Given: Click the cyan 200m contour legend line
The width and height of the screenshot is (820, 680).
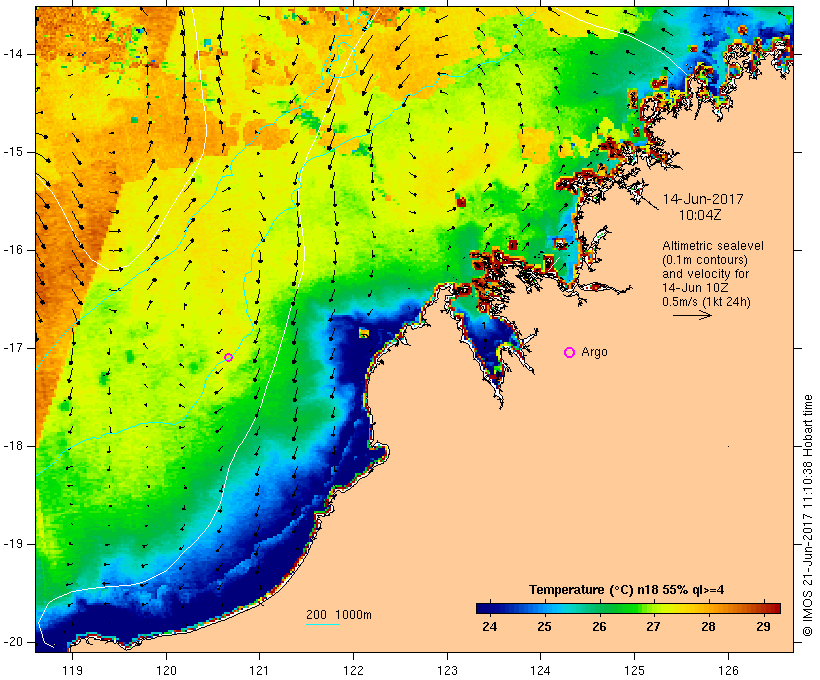Looking at the screenshot, I should (323, 624).
